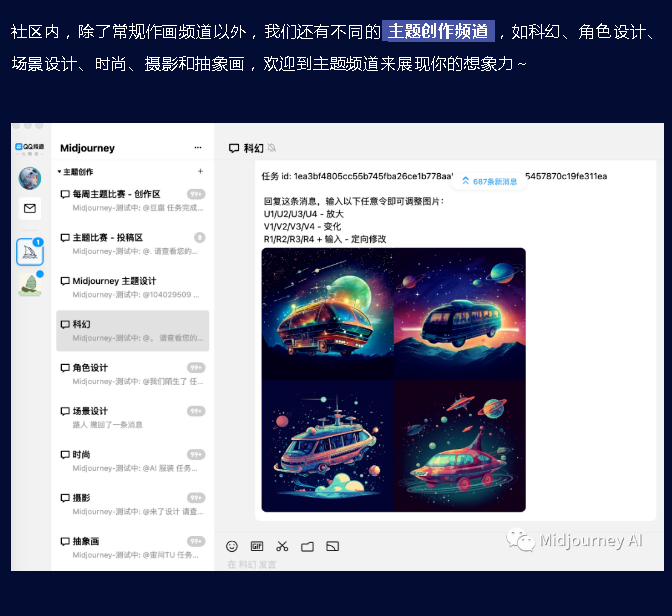Click the image share icon in toolbar
Image resolution: width=672 pixels, height=616 pixels.
pos(333,546)
